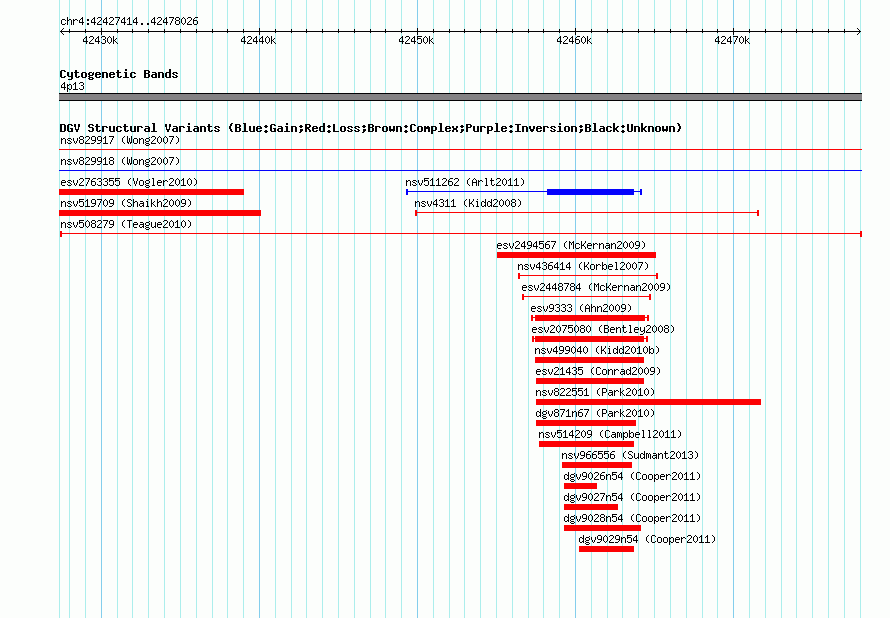Click the 42430k ruler position

click(x=100, y=40)
